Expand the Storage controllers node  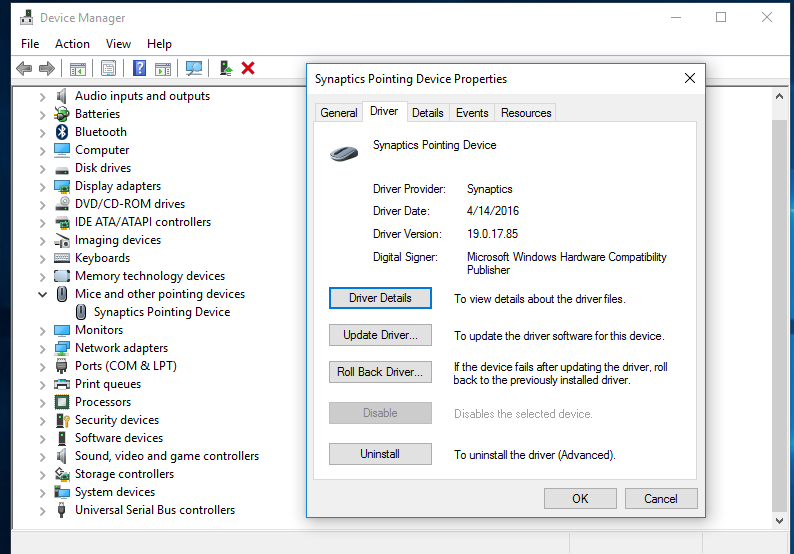click(43, 475)
